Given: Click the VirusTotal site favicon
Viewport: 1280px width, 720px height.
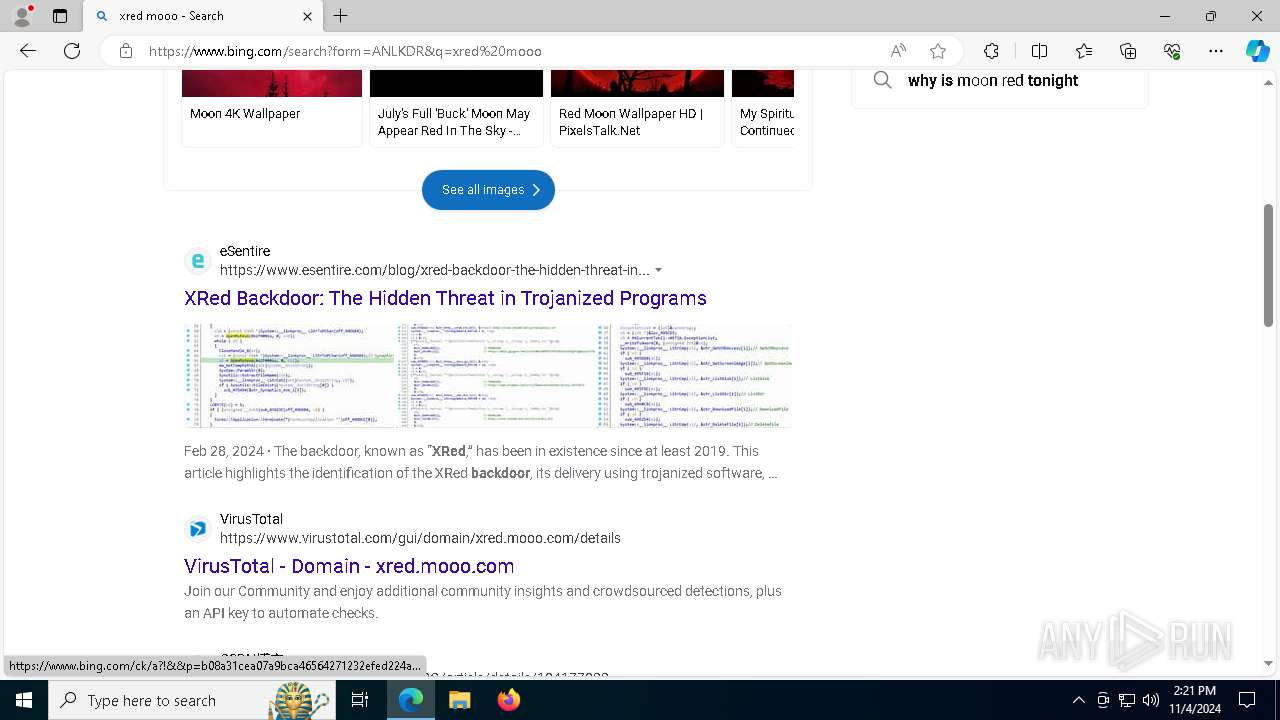Looking at the screenshot, I should (198, 529).
